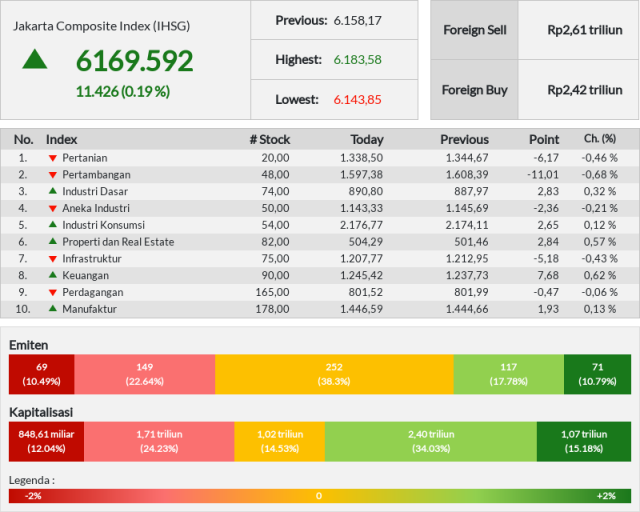Click the red down arrow beside Aneka Industri

[x=53, y=208]
